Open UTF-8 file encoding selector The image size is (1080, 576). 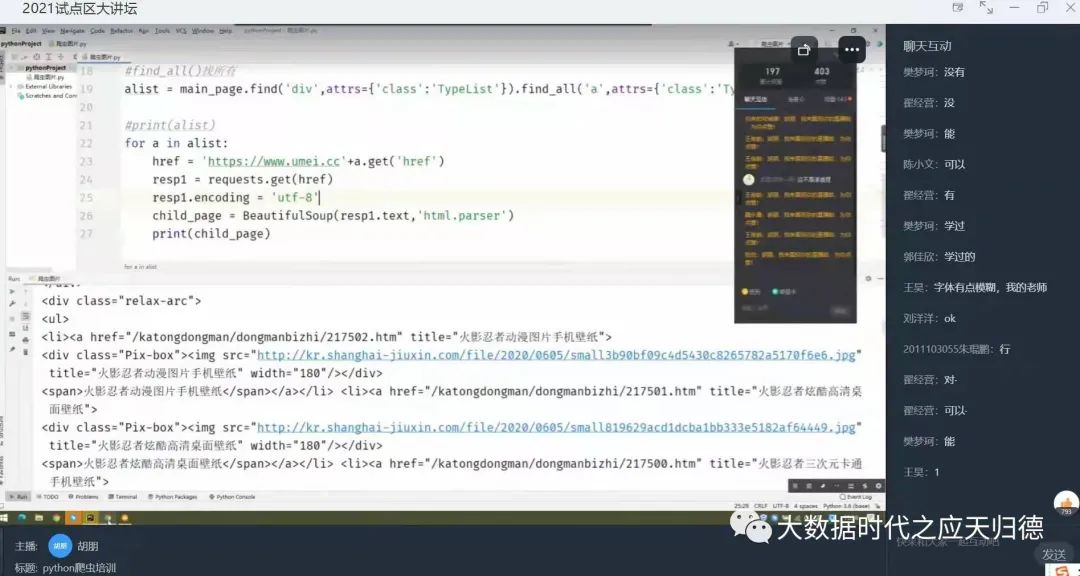click(x=781, y=506)
